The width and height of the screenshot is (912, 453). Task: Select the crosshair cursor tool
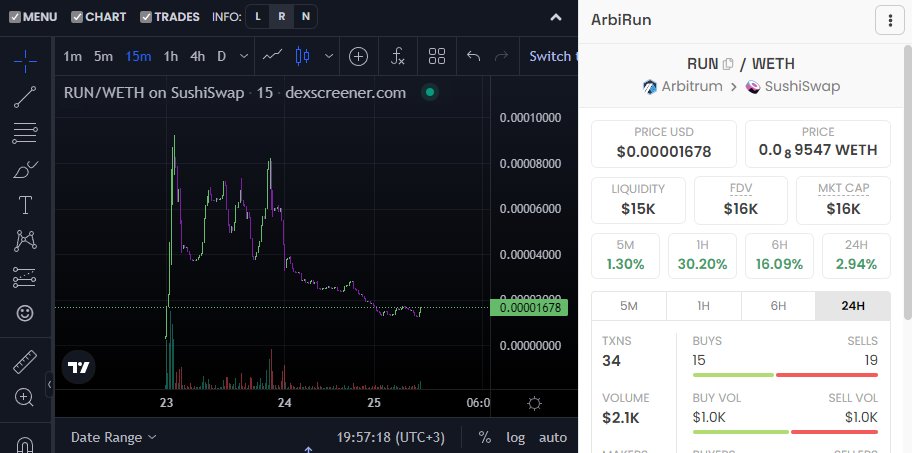pyautogui.click(x=25, y=61)
